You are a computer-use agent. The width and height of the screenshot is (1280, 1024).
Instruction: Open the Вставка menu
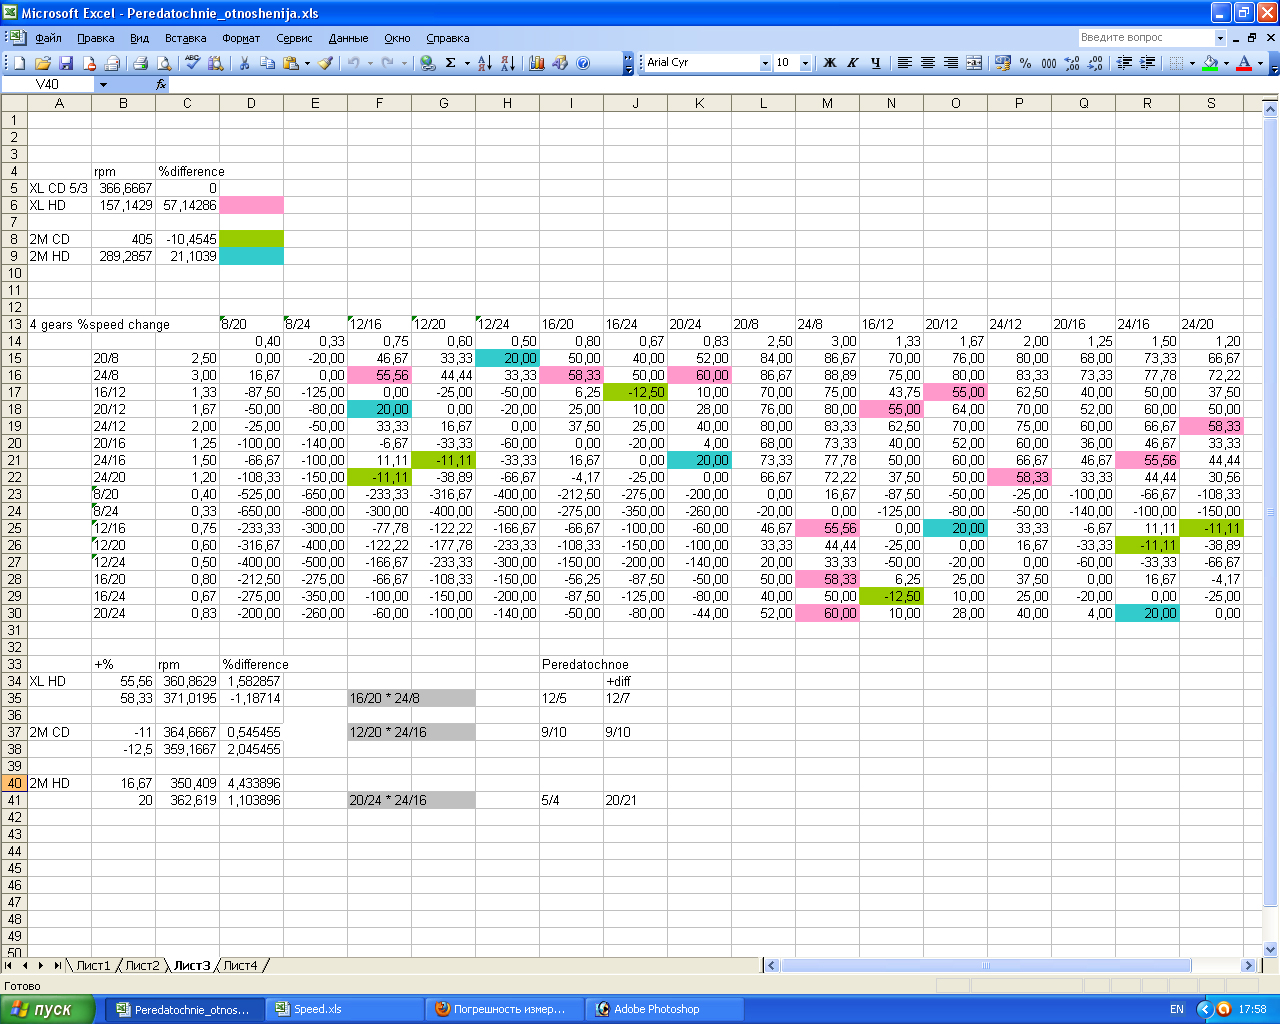pos(185,38)
